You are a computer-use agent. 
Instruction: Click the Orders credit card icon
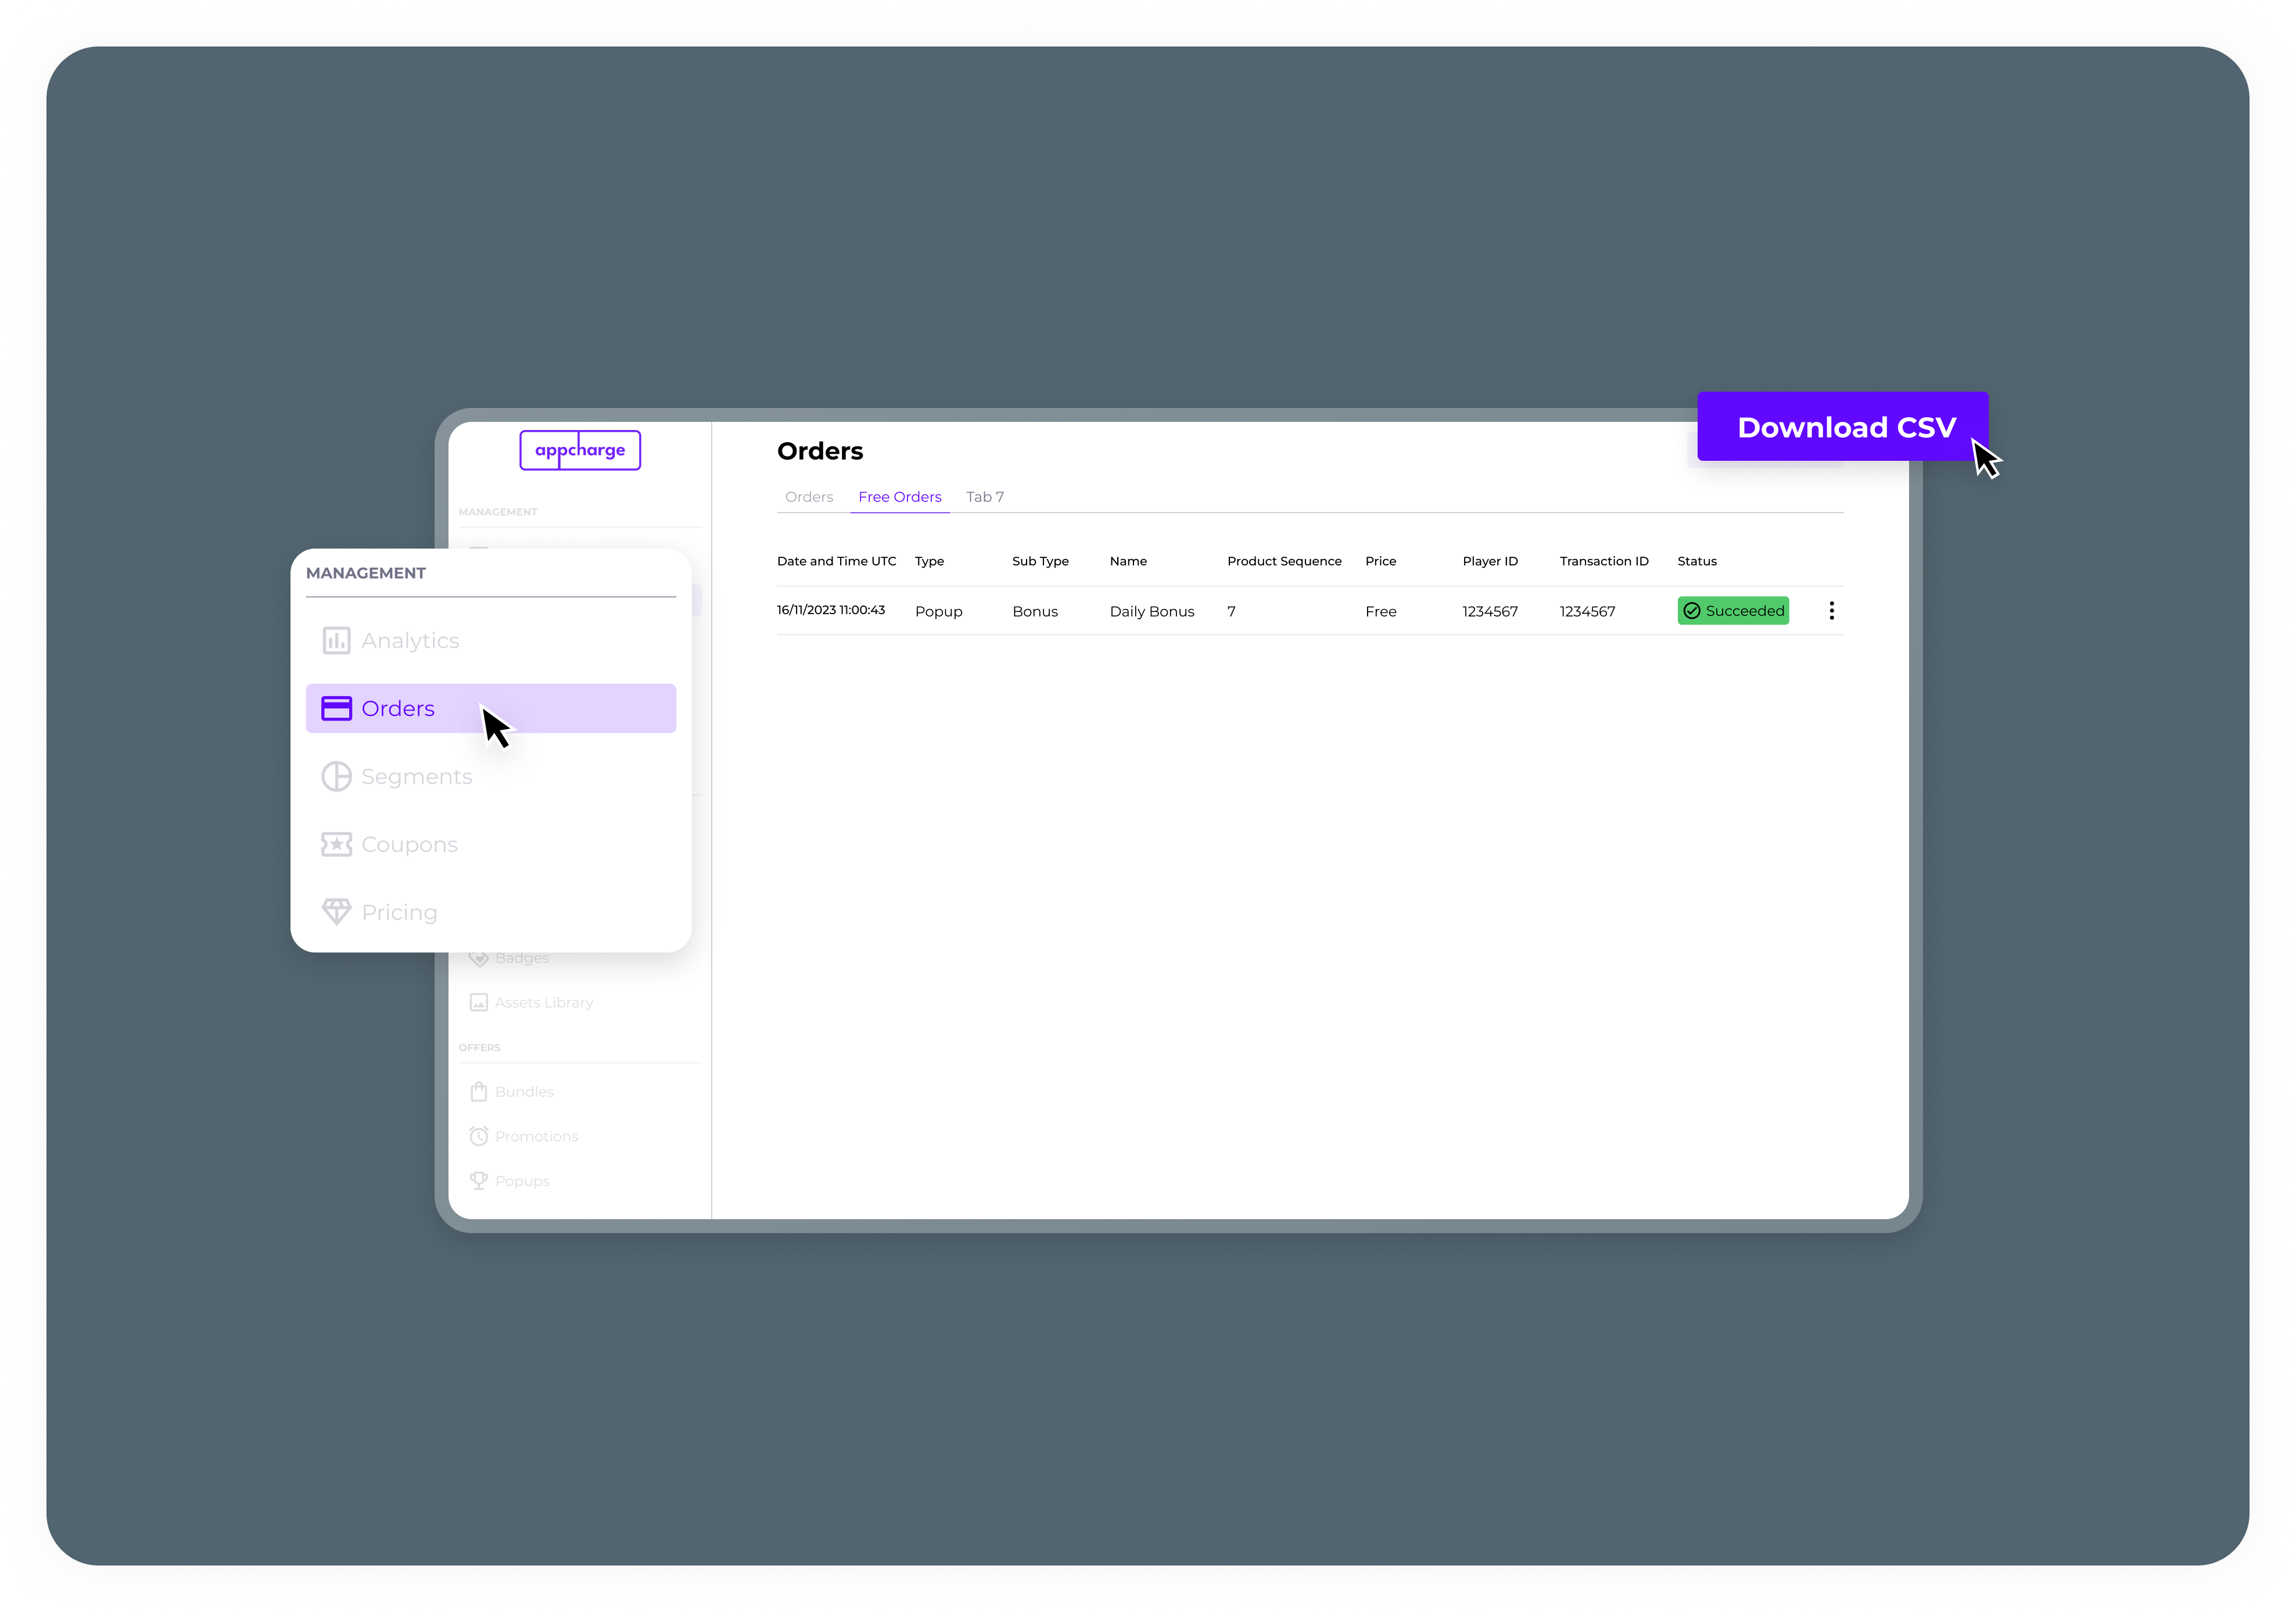coord(336,708)
